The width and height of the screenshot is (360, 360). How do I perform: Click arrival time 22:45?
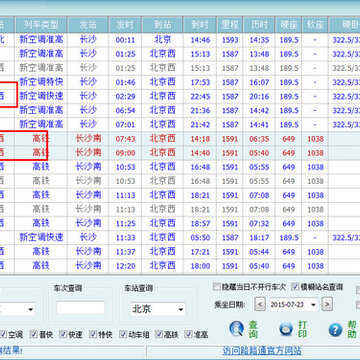pyautogui.click(x=200, y=97)
